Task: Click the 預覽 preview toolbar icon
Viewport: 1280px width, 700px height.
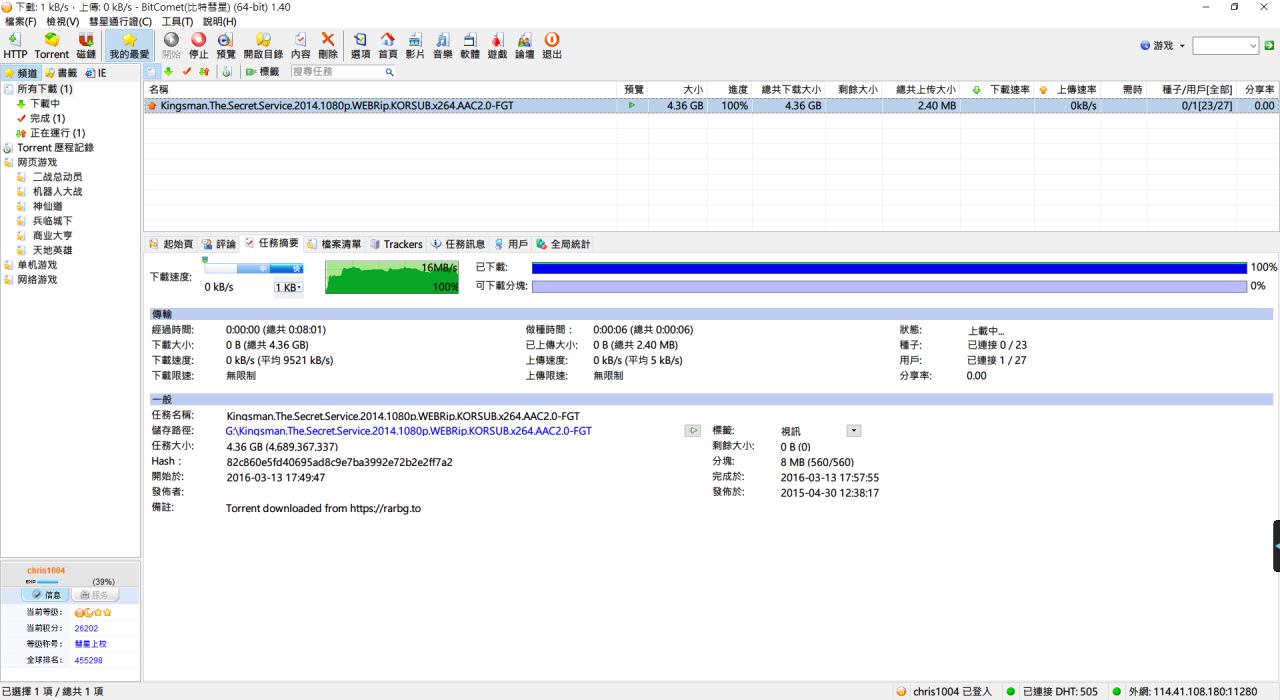Action: point(226,46)
